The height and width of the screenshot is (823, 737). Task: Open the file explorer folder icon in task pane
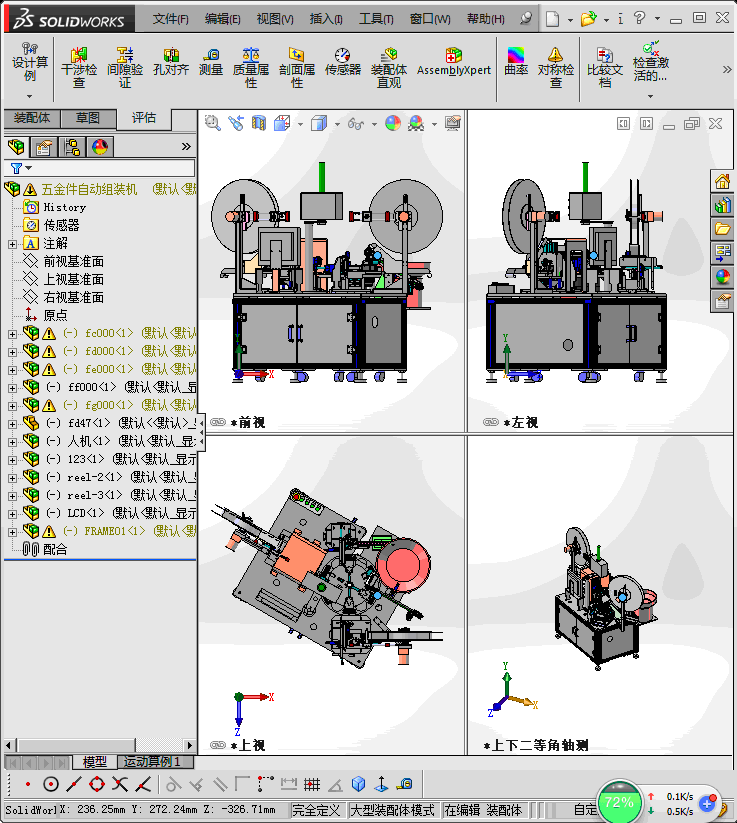722,229
